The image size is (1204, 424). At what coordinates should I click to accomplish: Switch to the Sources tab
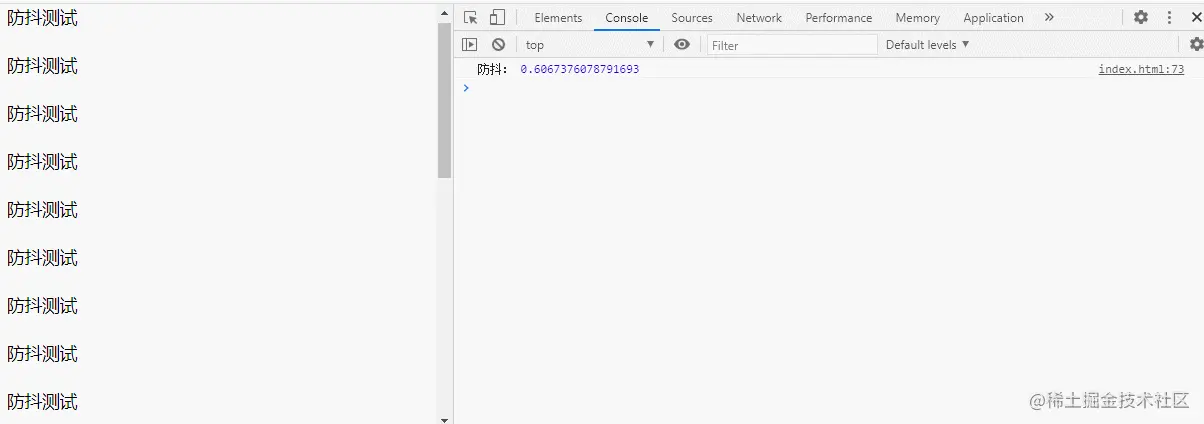(x=692, y=17)
